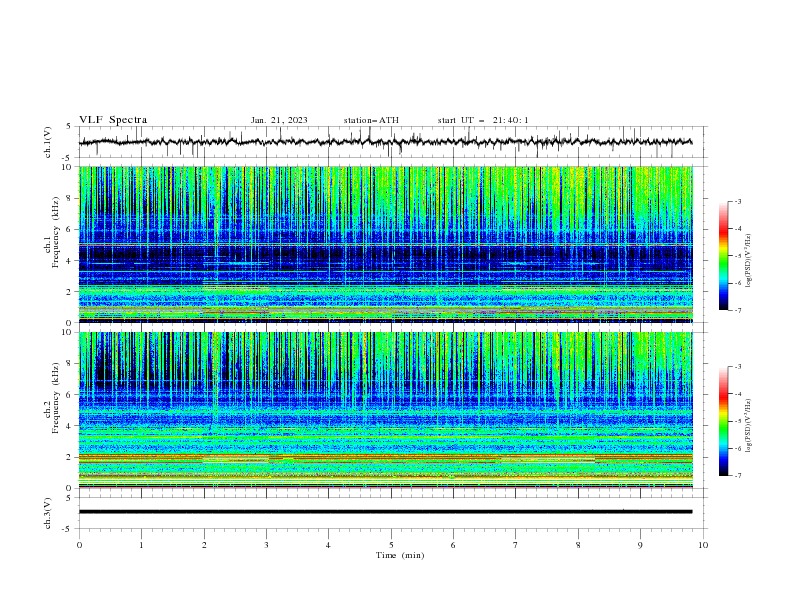The width and height of the screenshot is (792, 612).
Task: Click the "5" volt tick beside ch.1(V)
Action: pos(69,127)
